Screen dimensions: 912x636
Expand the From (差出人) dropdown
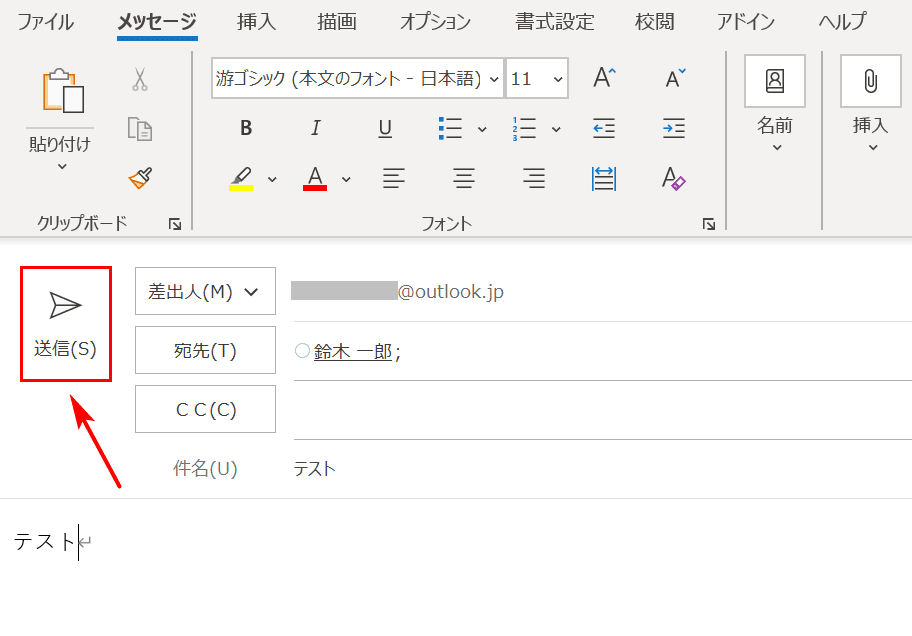(205, 292)
